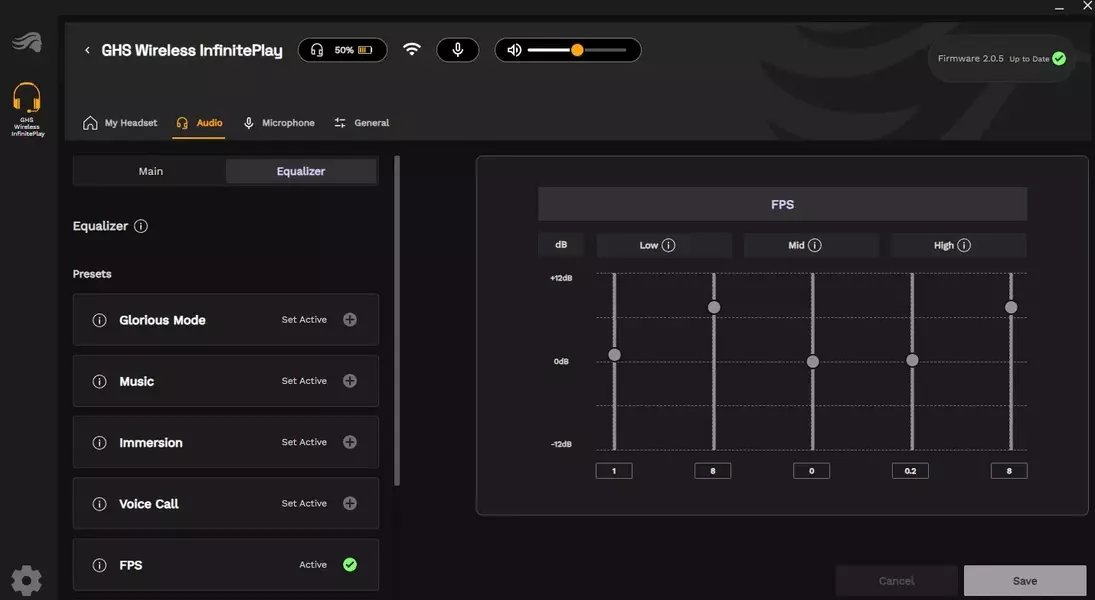Click the Cancel button
The width and height of the screenshot is (1095, 600).
[x=896, y=580]
